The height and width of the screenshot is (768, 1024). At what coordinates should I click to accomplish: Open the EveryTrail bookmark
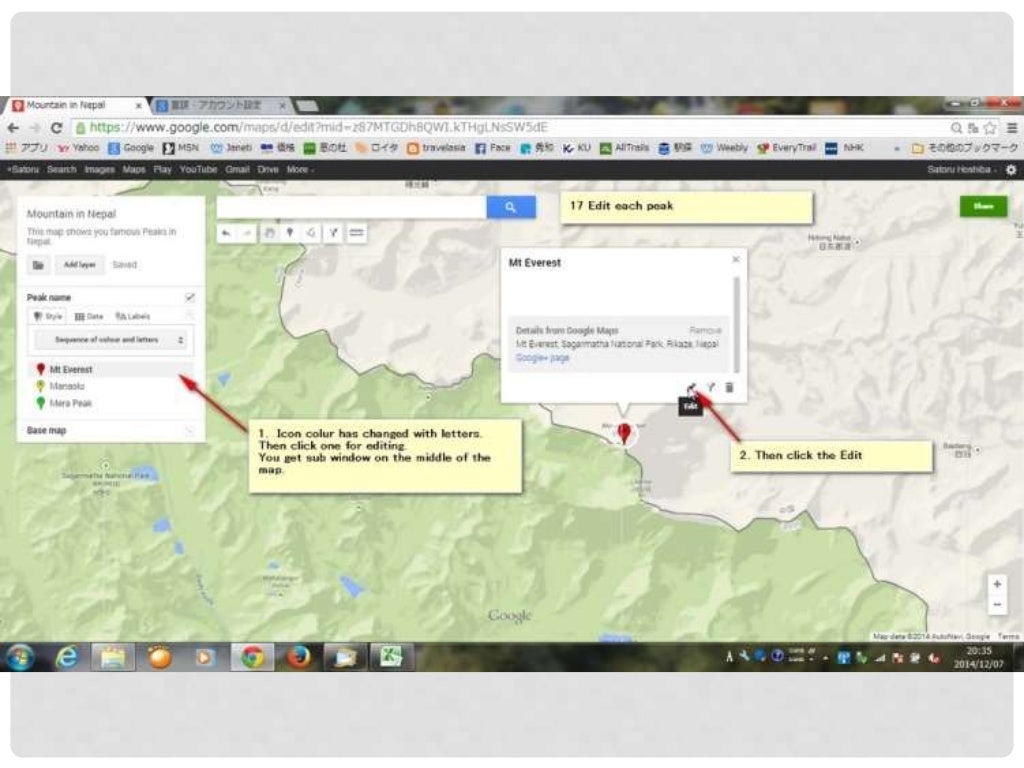coord(787,148)
